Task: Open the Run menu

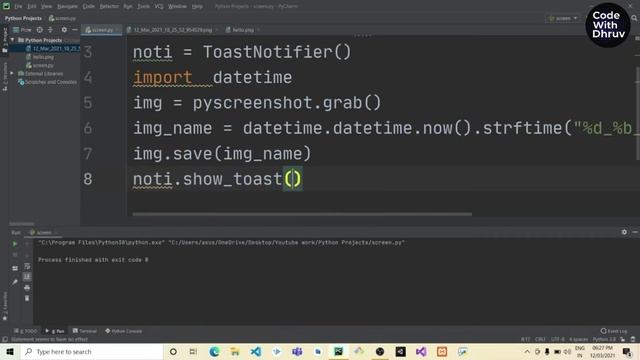Action: tap(128, 7)
